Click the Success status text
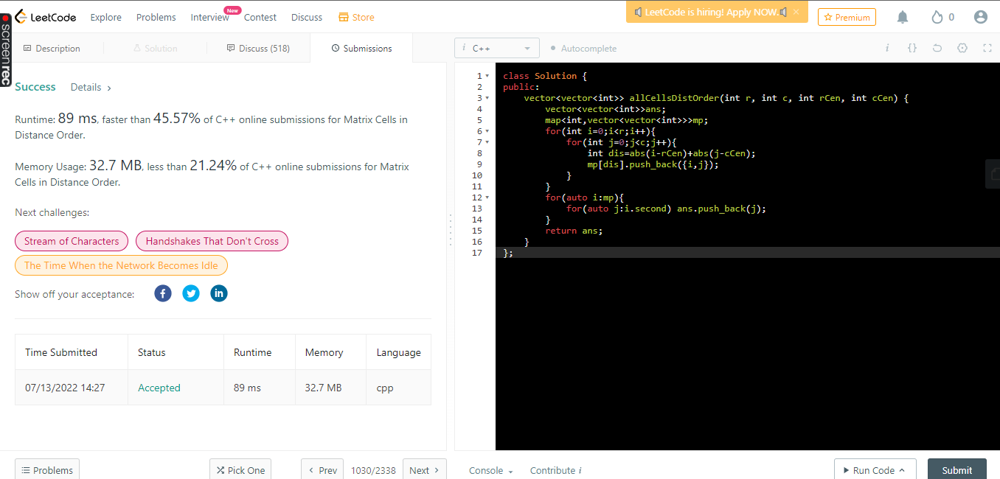 point(35,87)
